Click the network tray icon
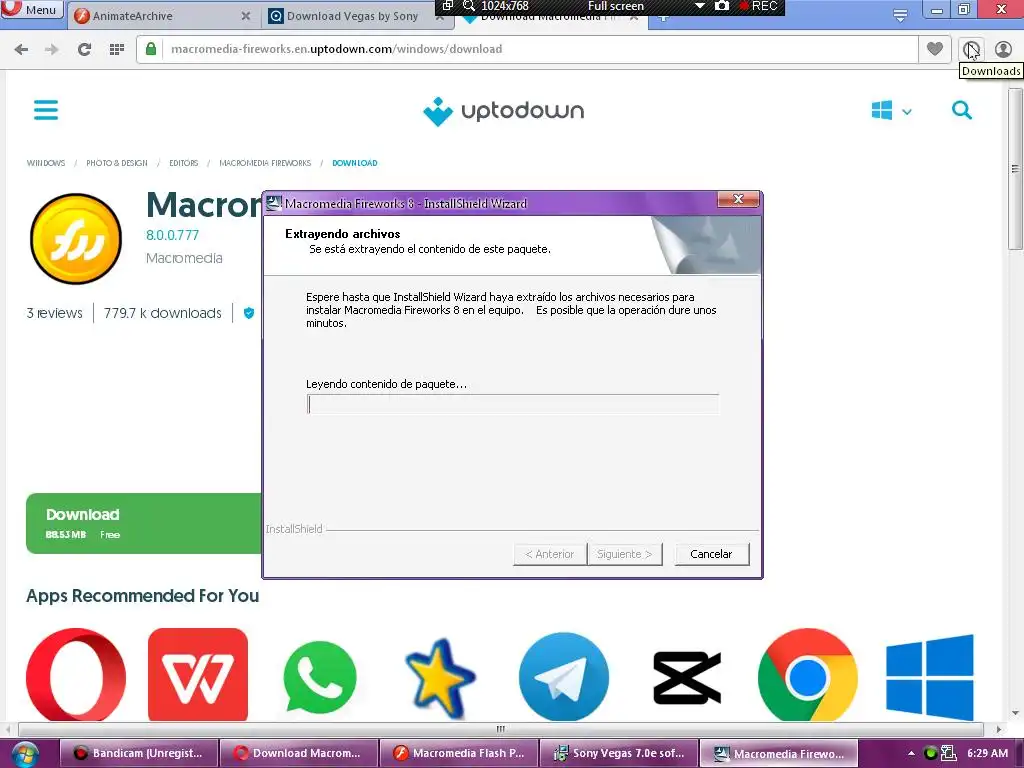 [x=949, y=754]
